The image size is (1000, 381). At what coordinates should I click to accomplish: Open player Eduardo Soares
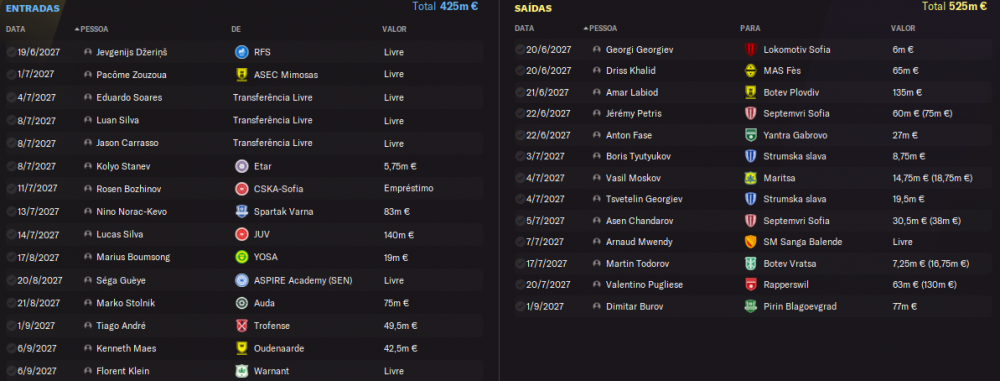(x=129, y=98)
